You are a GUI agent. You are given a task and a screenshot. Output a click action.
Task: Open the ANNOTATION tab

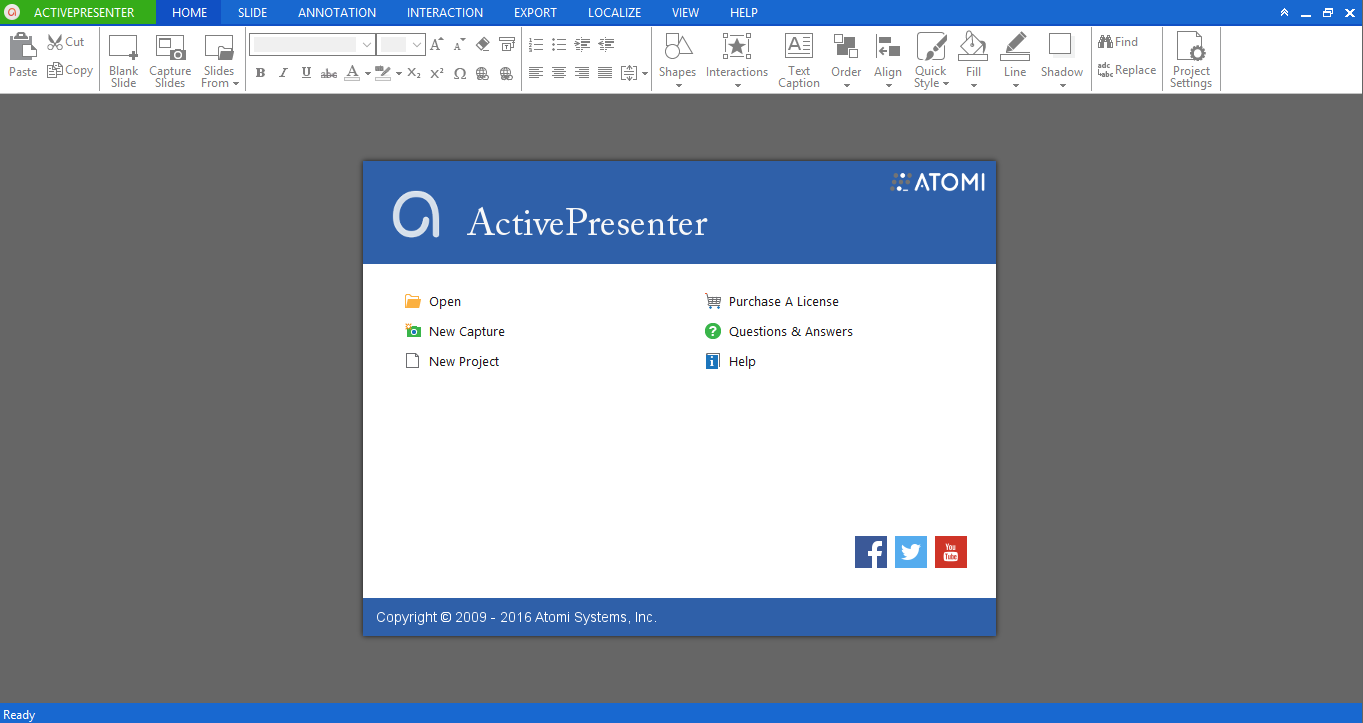(x=337, y=13)
